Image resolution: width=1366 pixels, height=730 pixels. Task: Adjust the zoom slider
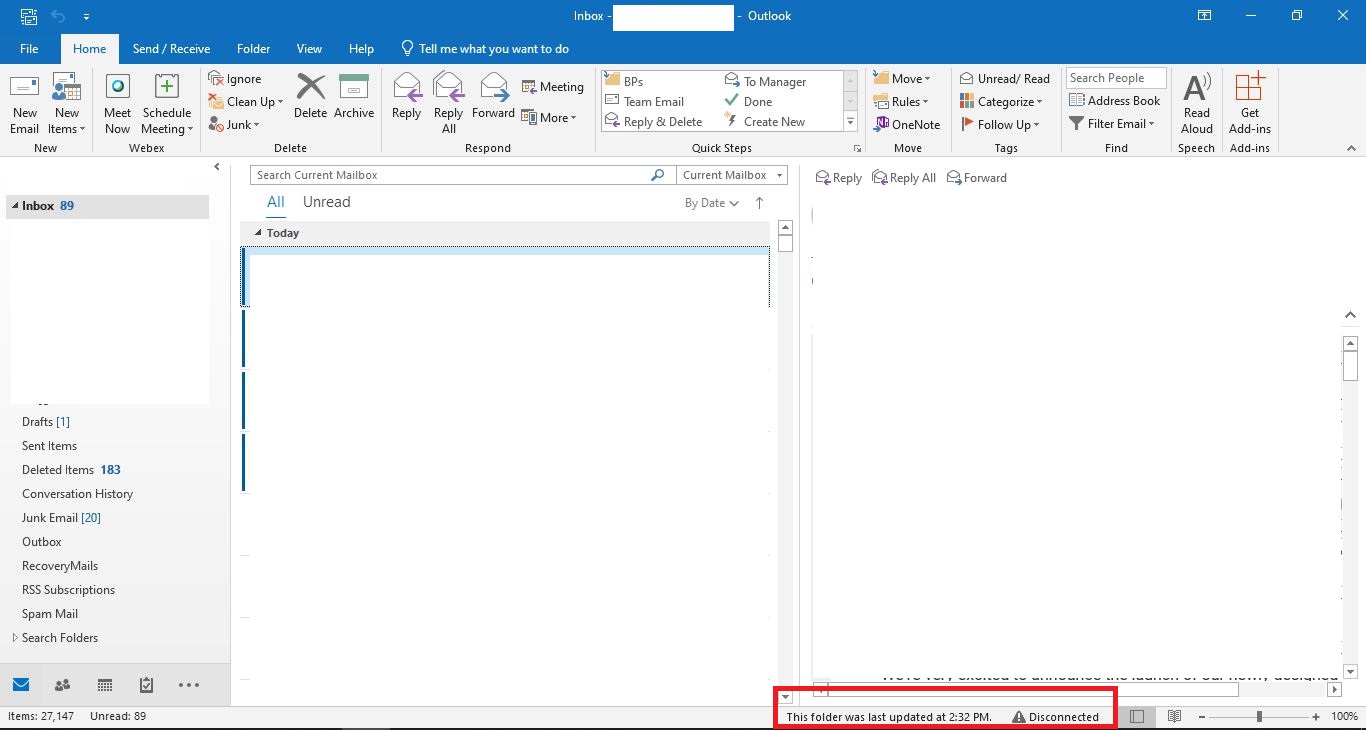point(1259,717)
